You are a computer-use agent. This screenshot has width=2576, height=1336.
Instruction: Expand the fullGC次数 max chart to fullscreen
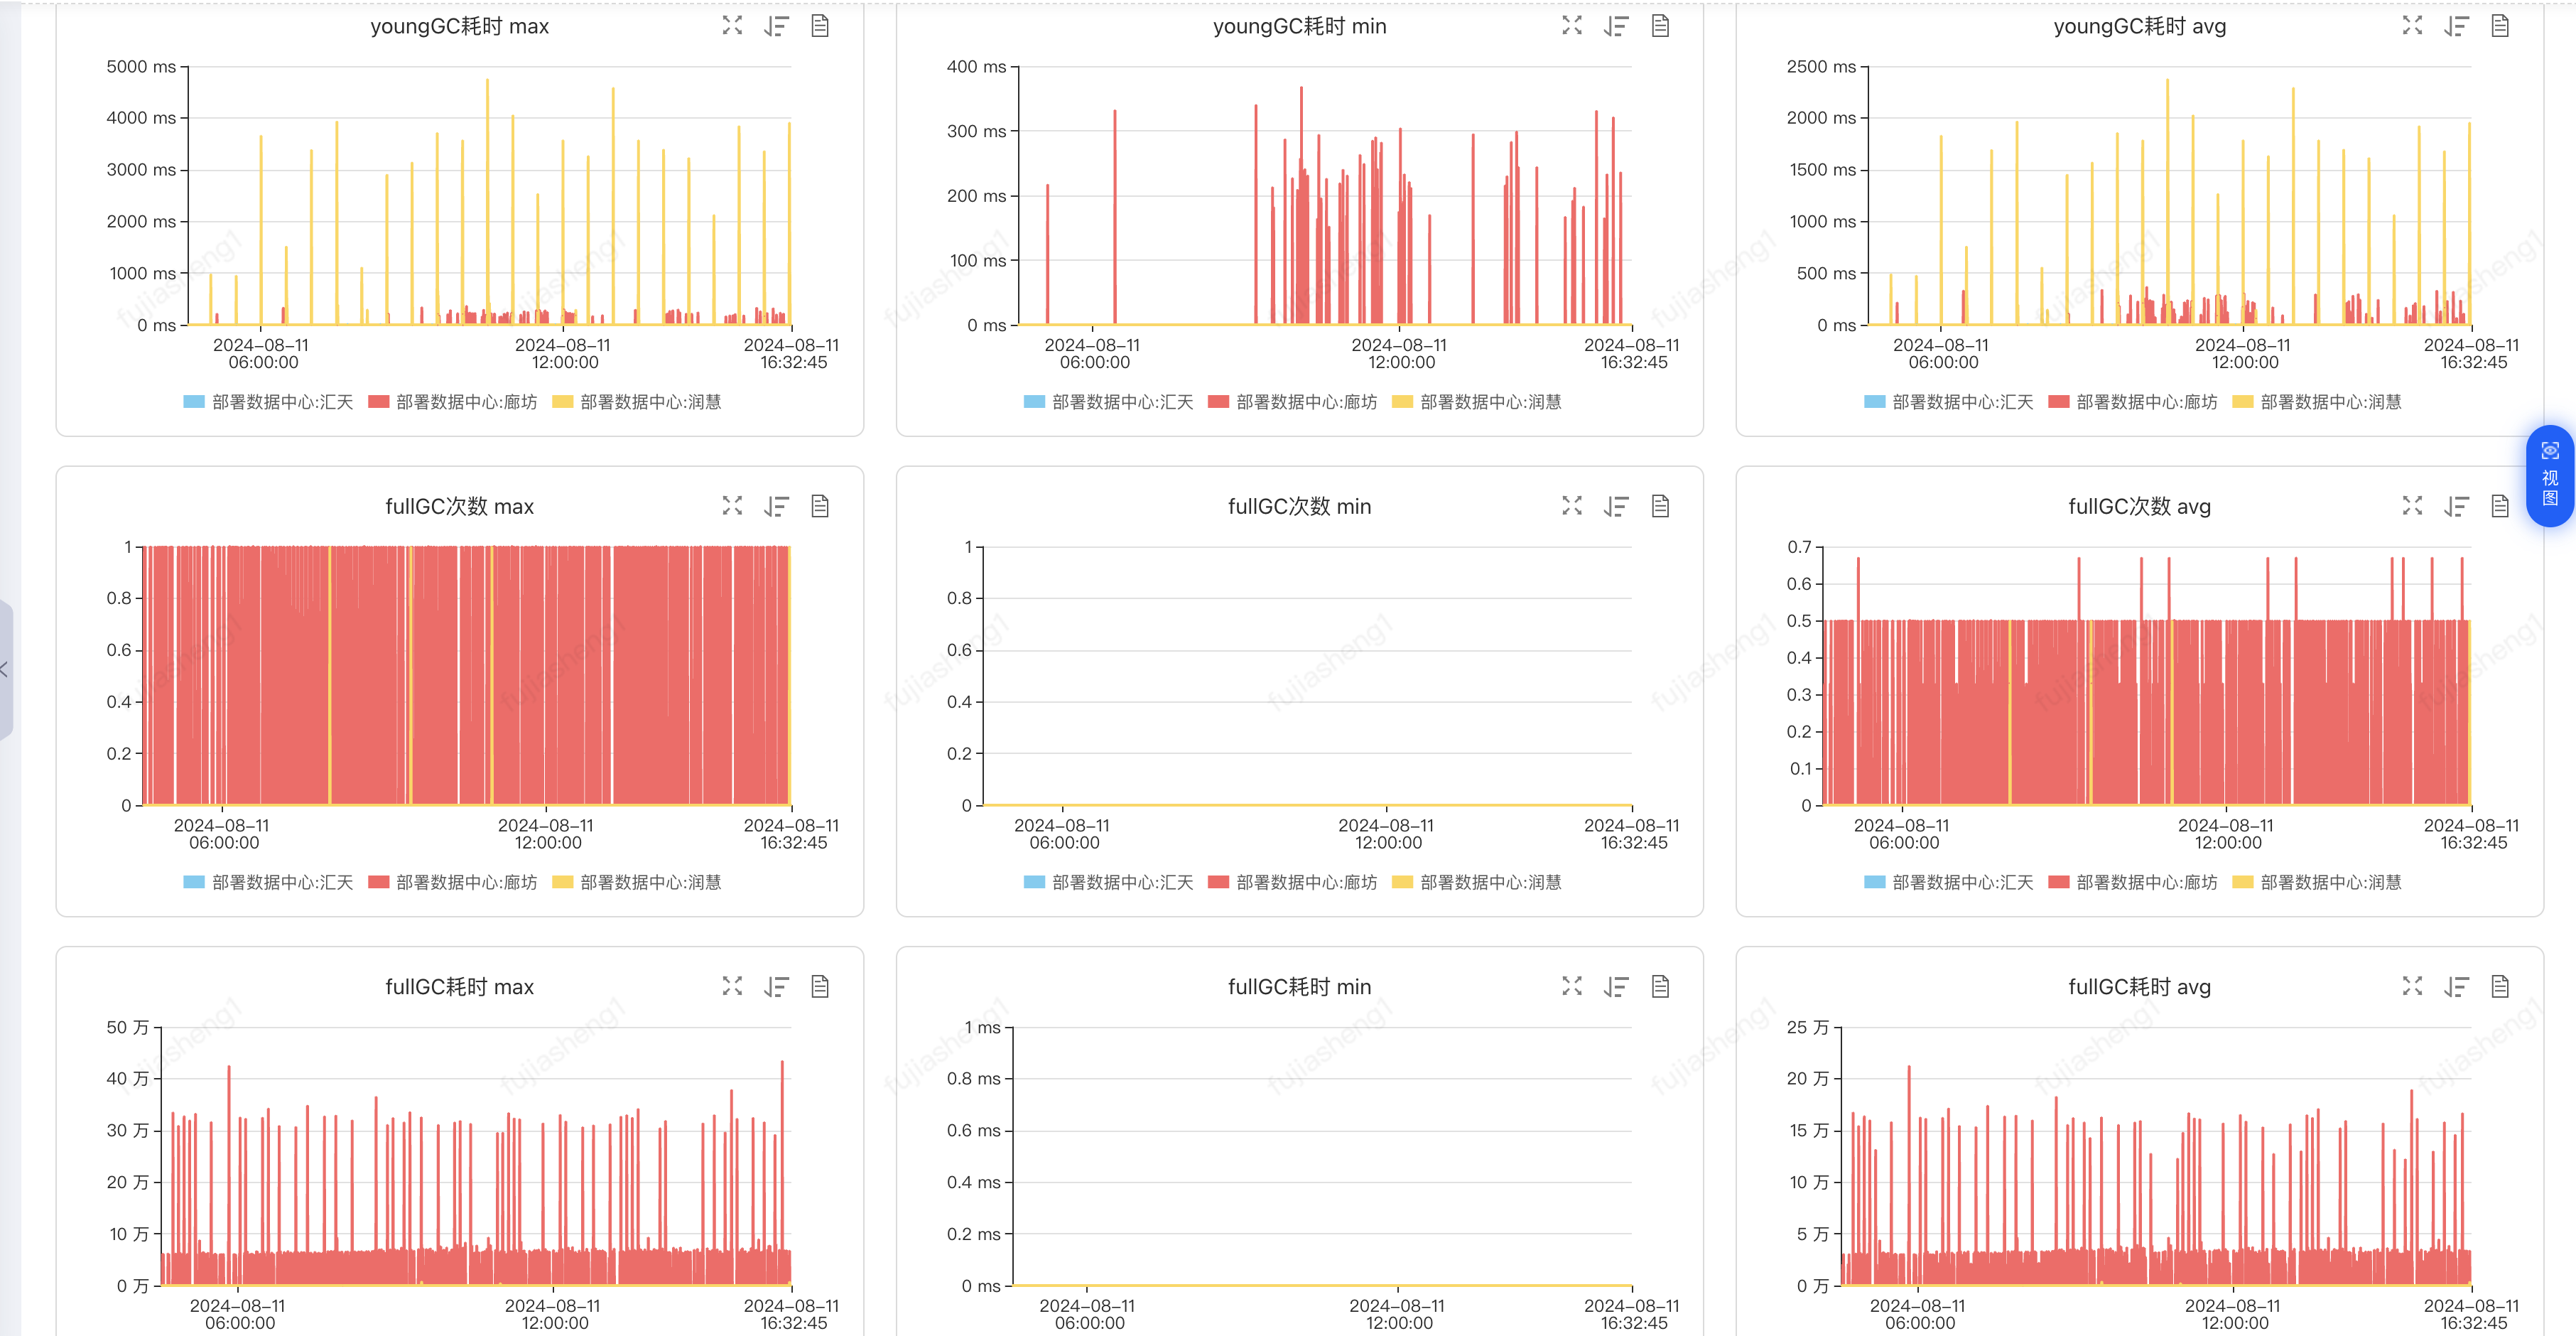coord(732,506)
